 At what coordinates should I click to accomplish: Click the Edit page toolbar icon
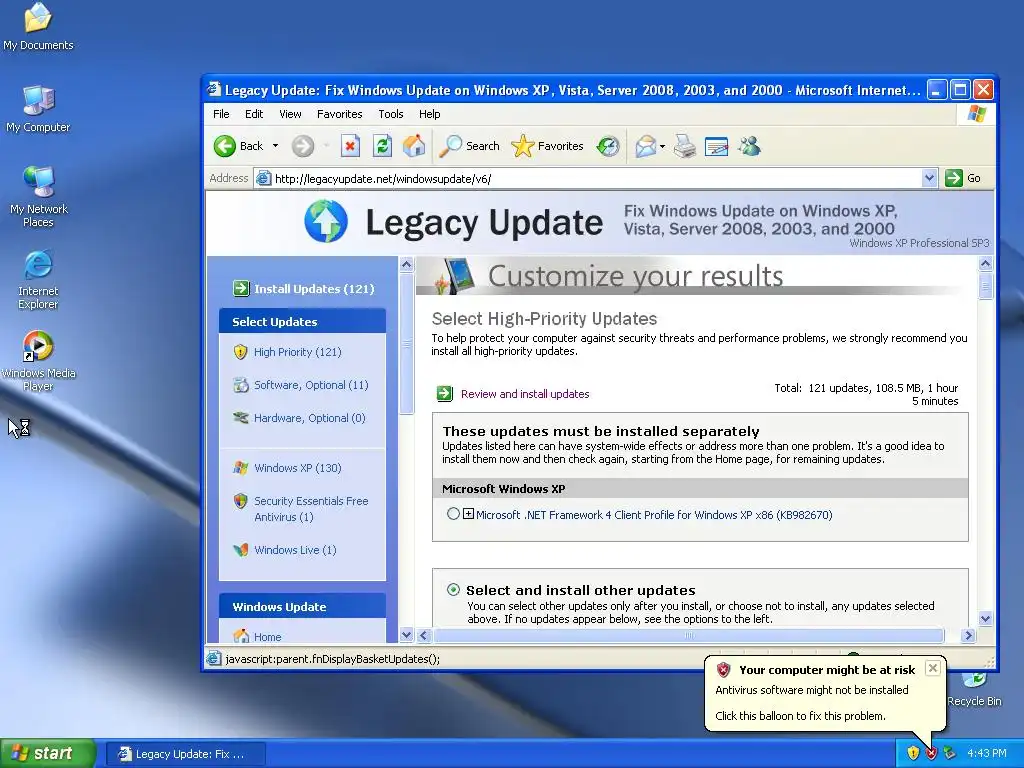(x=716, y=146)
